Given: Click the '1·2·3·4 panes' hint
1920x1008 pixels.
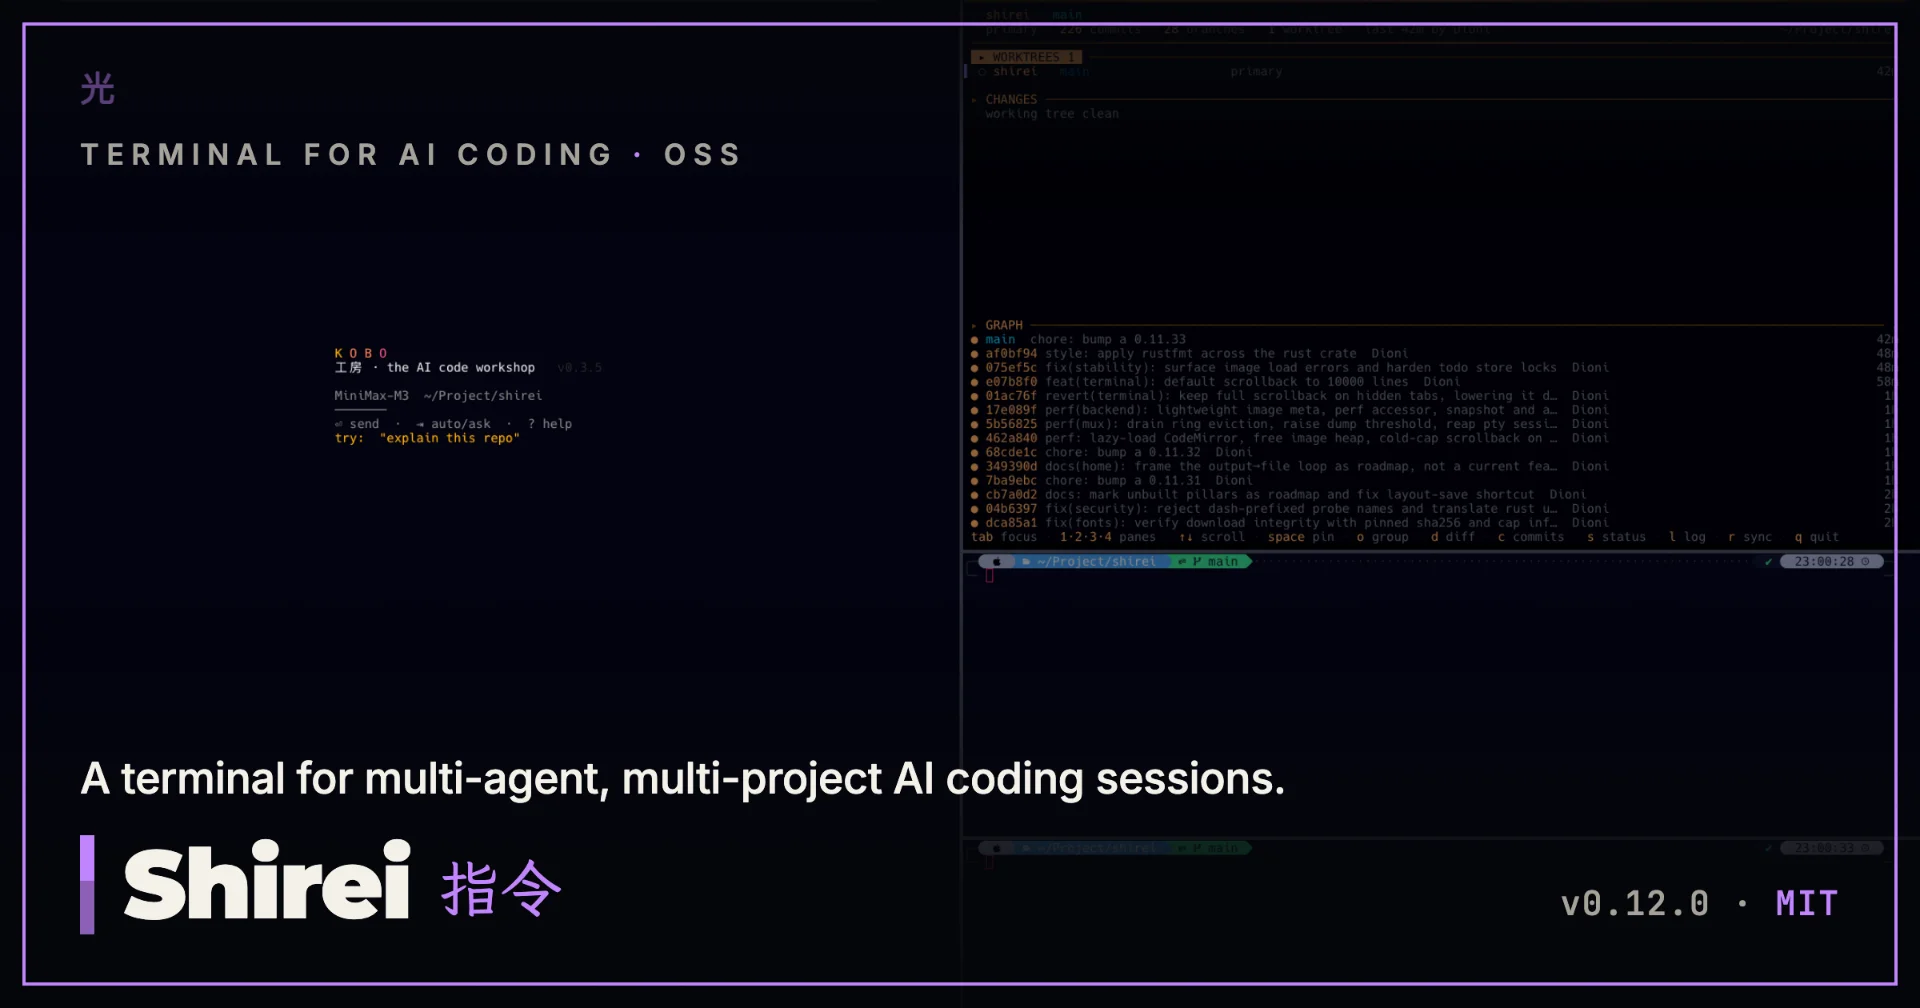Looking at the screenshot, I should [x=1108, y=537].
